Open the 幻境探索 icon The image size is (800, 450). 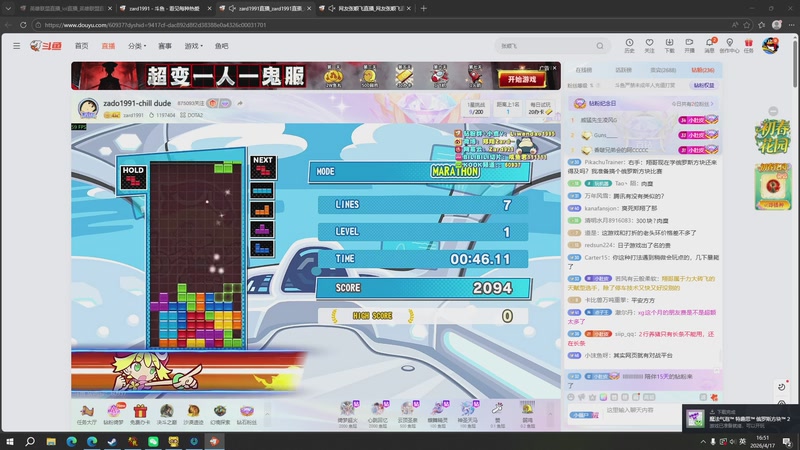point(220,414)
